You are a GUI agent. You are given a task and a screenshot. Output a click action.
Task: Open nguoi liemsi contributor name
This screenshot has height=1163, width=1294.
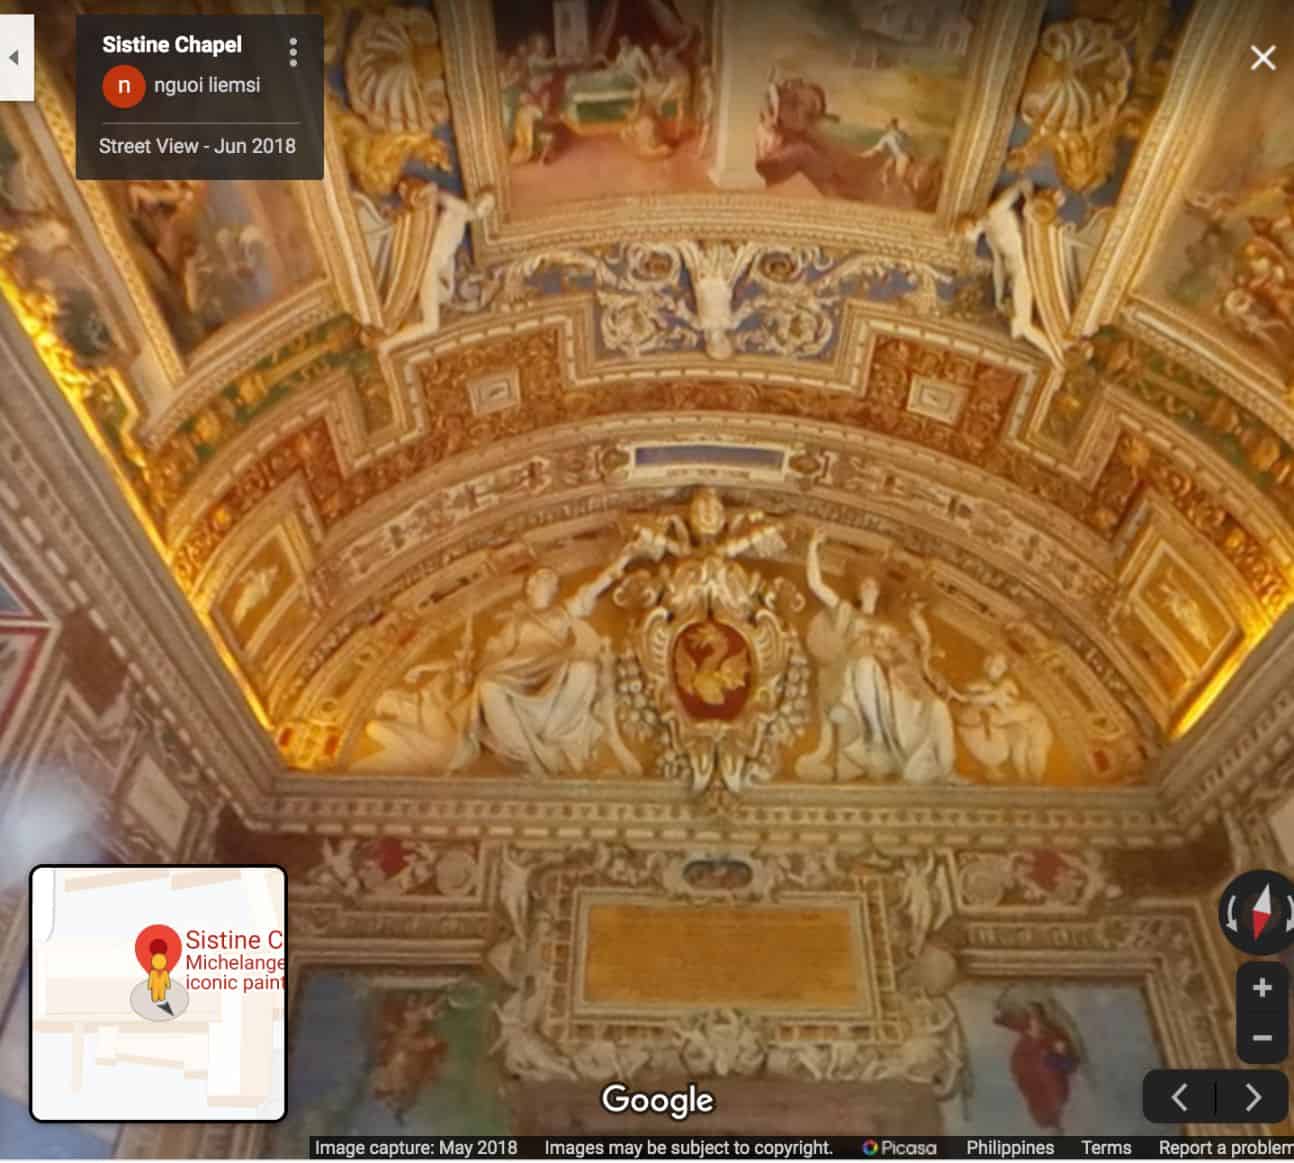(x=207, y=86)
